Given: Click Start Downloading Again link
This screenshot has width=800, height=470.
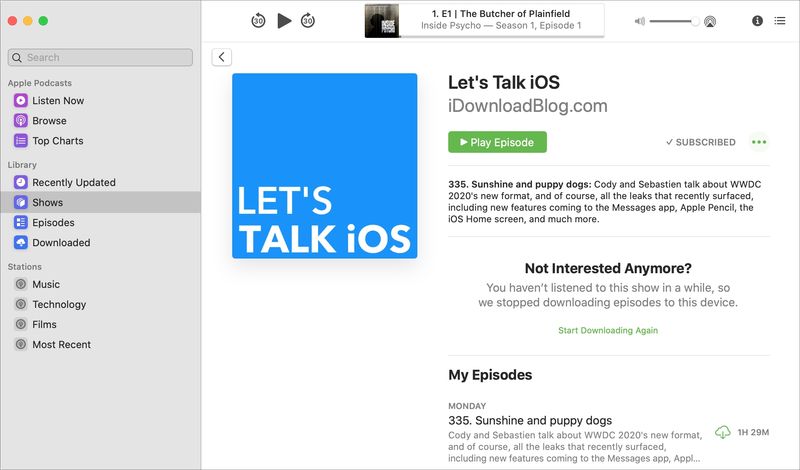Looking at the screenshot, I should (608, 331).
